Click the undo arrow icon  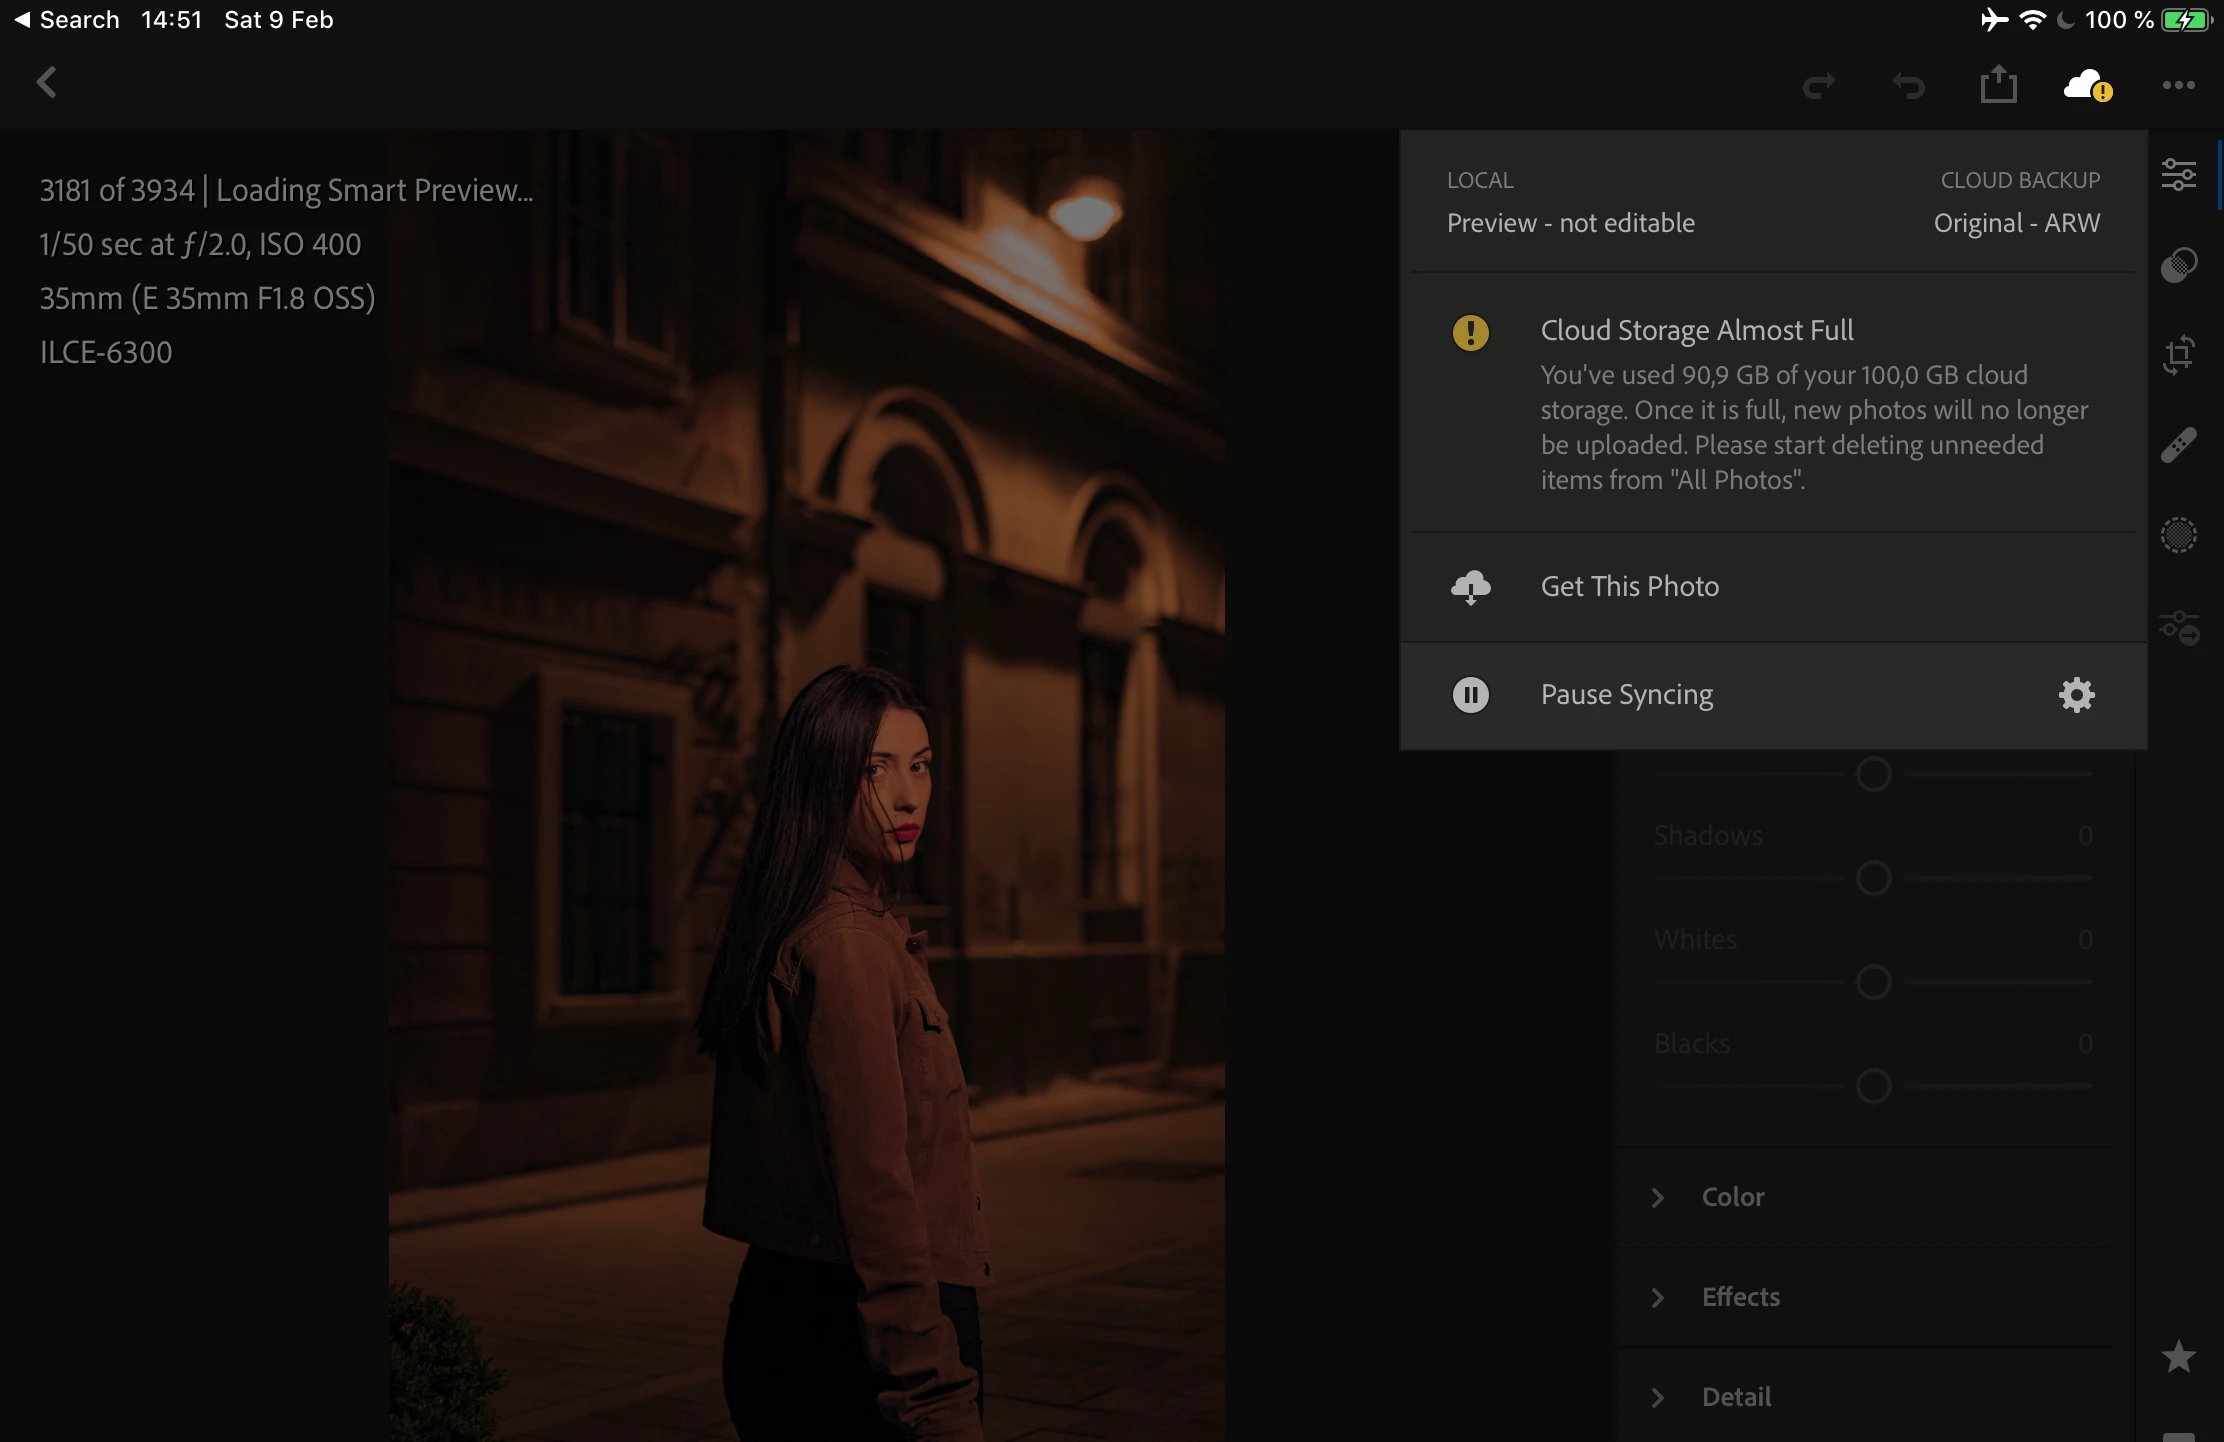pyautogui.click(x=1908, y=86)
